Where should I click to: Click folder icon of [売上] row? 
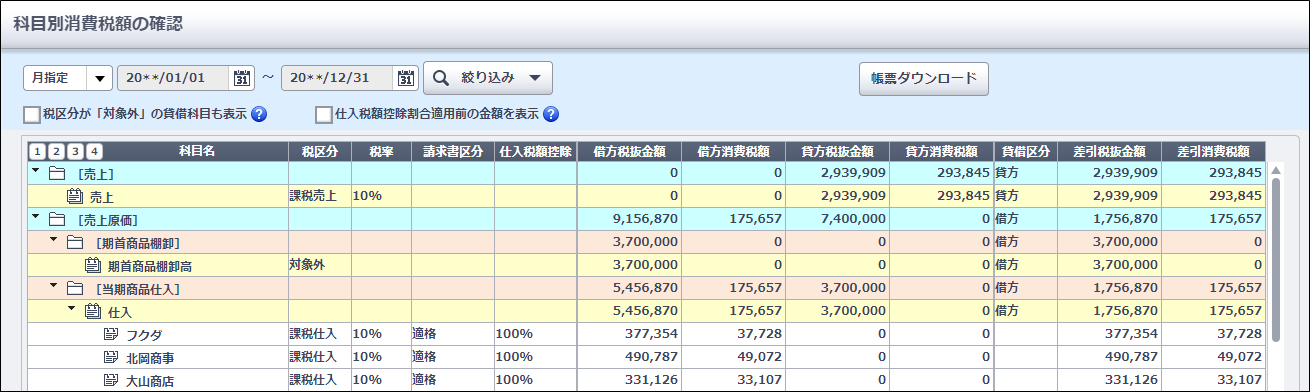56,174
